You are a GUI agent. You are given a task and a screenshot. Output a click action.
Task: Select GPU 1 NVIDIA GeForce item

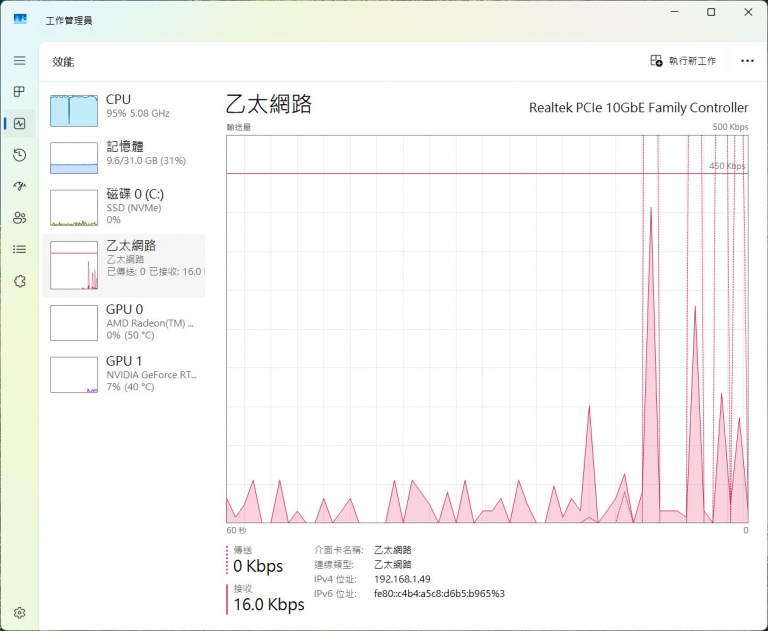[126, 374]
